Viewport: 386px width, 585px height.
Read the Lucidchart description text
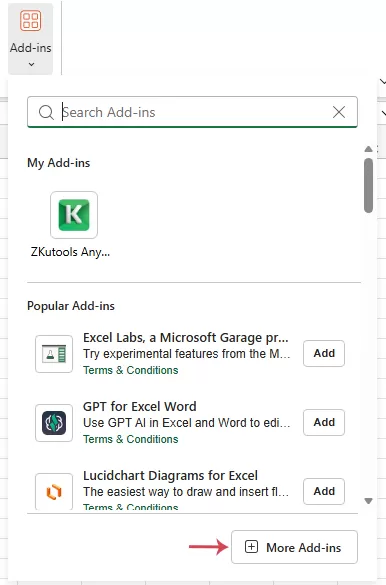pos(186,492)
